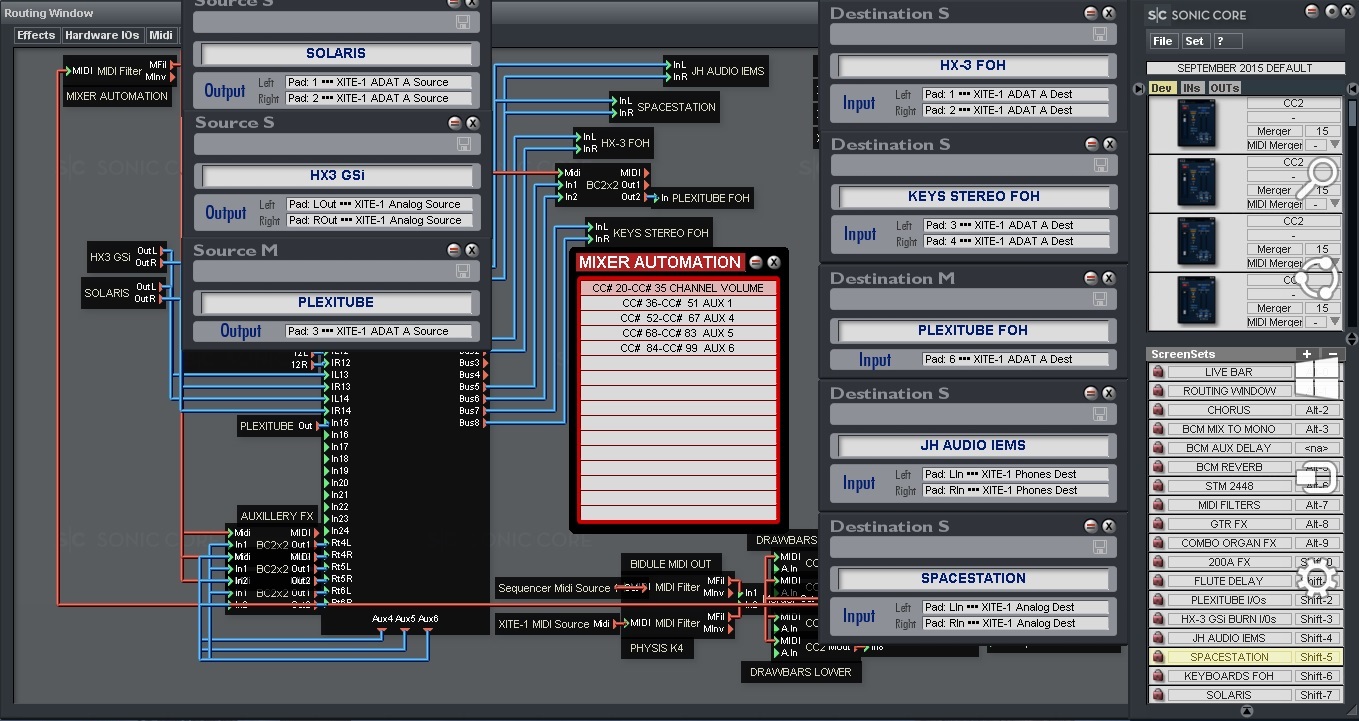Viewport: 1359px width, 721px height.
Task: Click the save disk icon in HX3 GSi panel
Action: 464,145
